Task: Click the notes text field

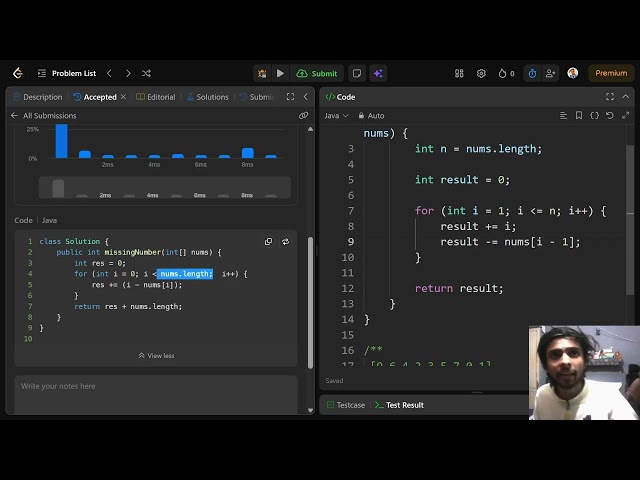Action: pyautogui.click(x=156, y=394)
